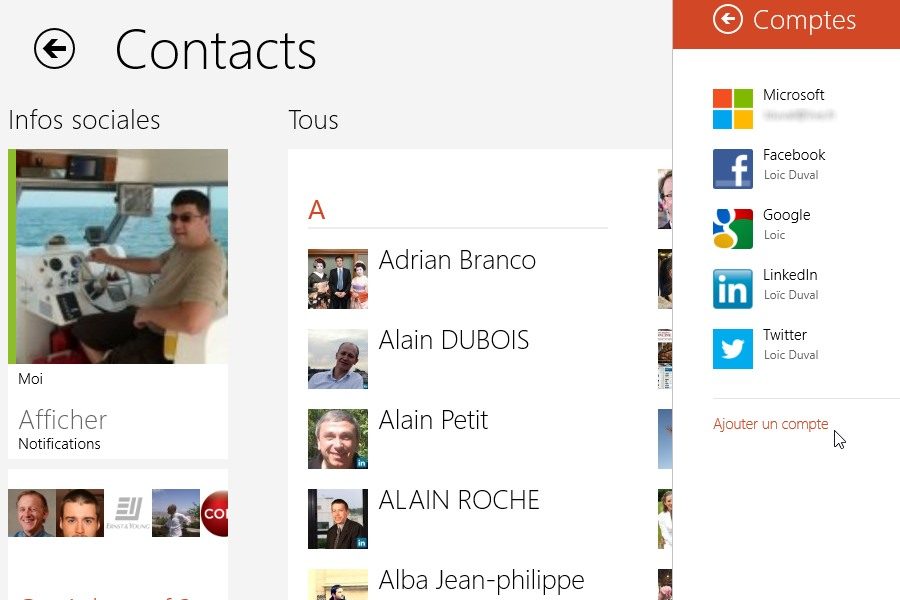Go back using the Contacts back arrow
Screen dimensions: 900x600
[55, 49]
